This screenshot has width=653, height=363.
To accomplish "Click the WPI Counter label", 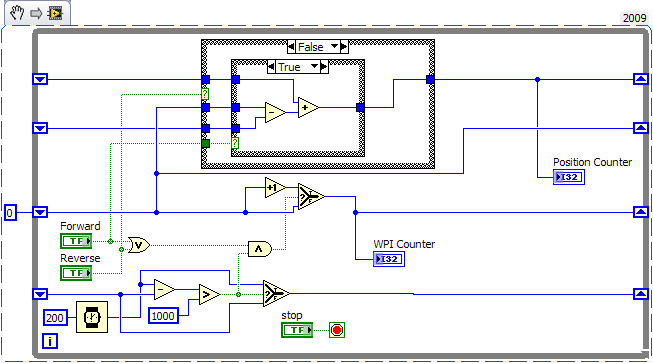I will coord(404,244).
